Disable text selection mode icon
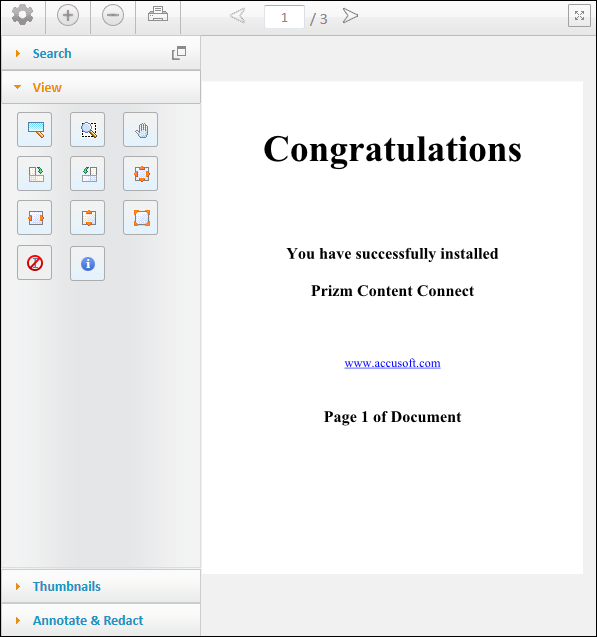597x637 pixels. [x=35, y=263]
